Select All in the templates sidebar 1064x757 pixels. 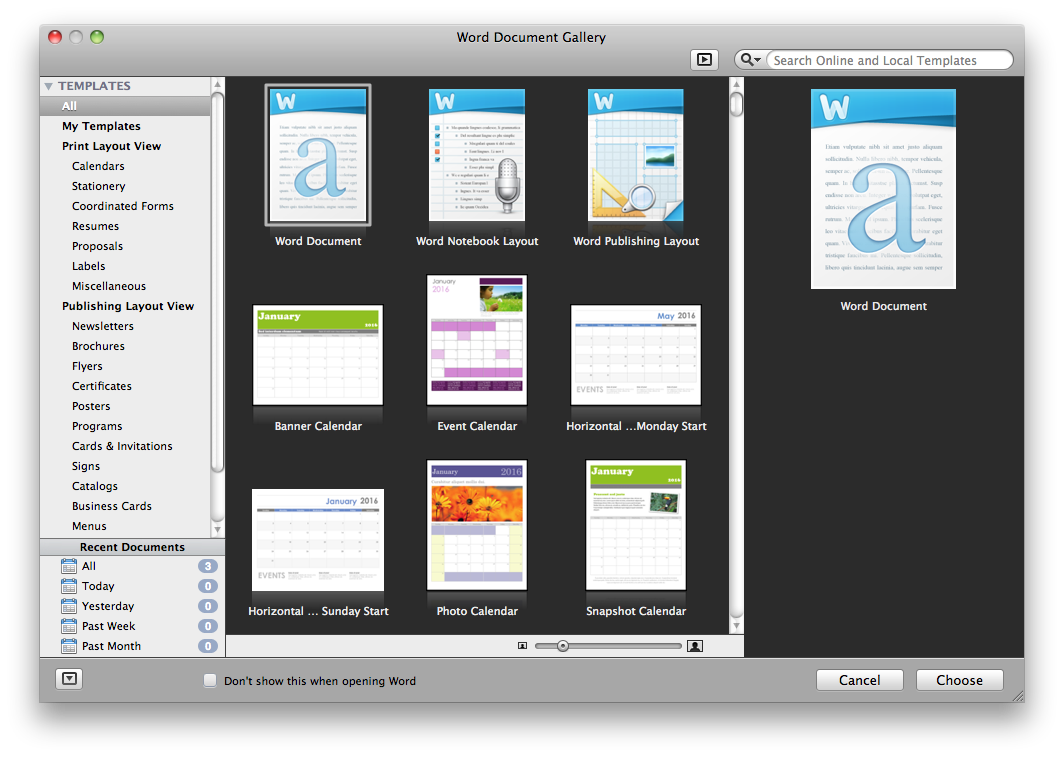pyautogui.click(x=126, y=106)
